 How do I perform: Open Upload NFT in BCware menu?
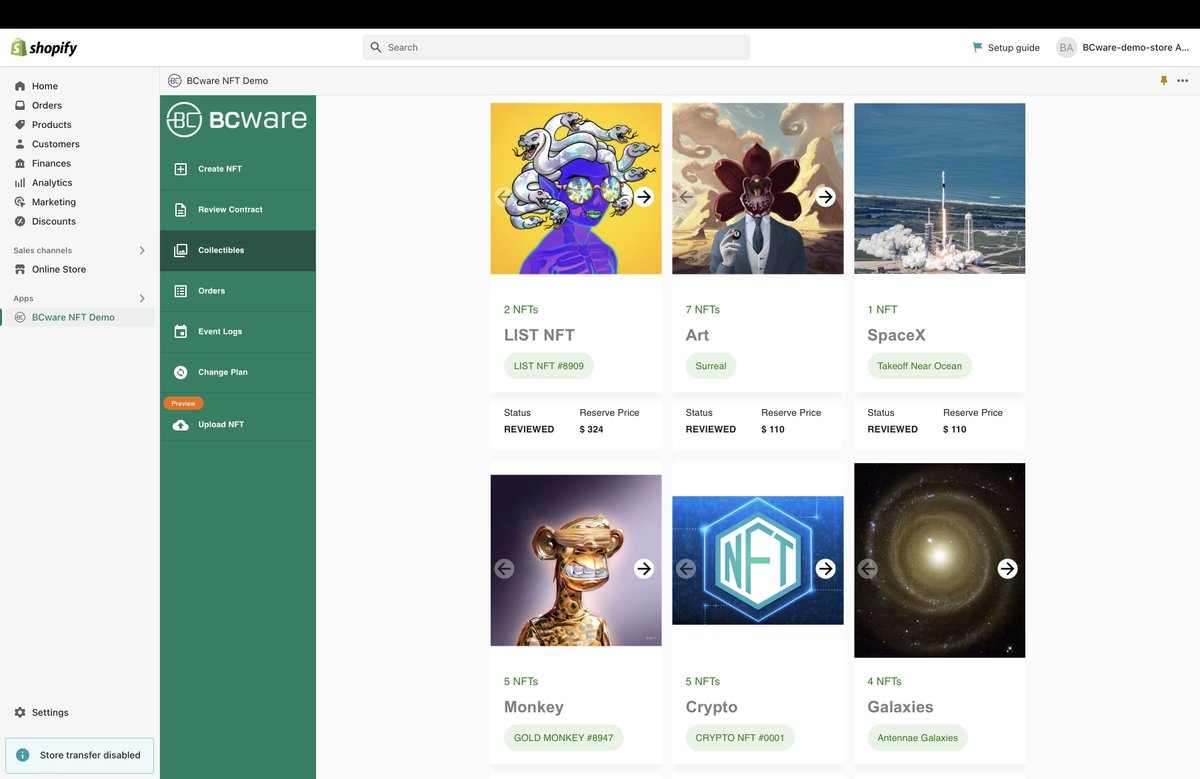click(x=238, y=425)
